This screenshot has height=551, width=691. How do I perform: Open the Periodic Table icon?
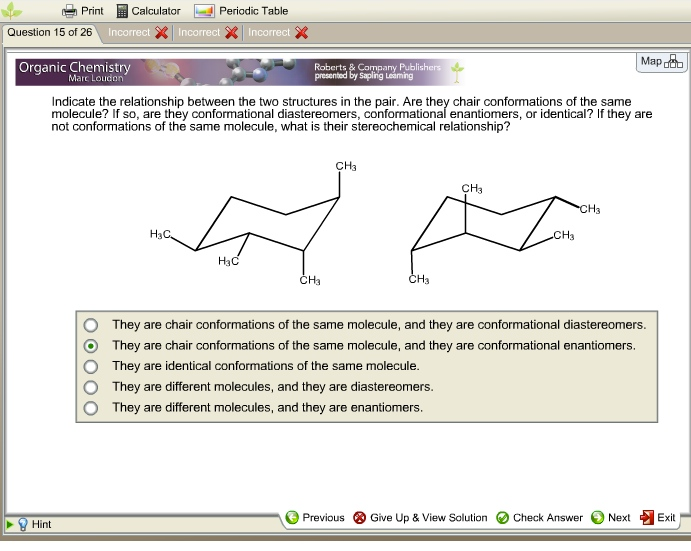tap(204, 11)
